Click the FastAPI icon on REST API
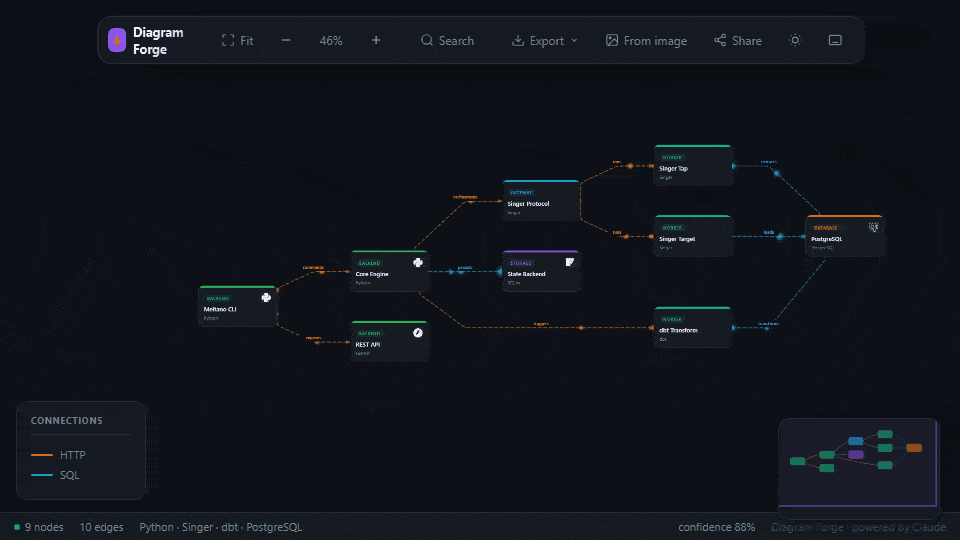This screenshot has height=540, width=960. 418,332
